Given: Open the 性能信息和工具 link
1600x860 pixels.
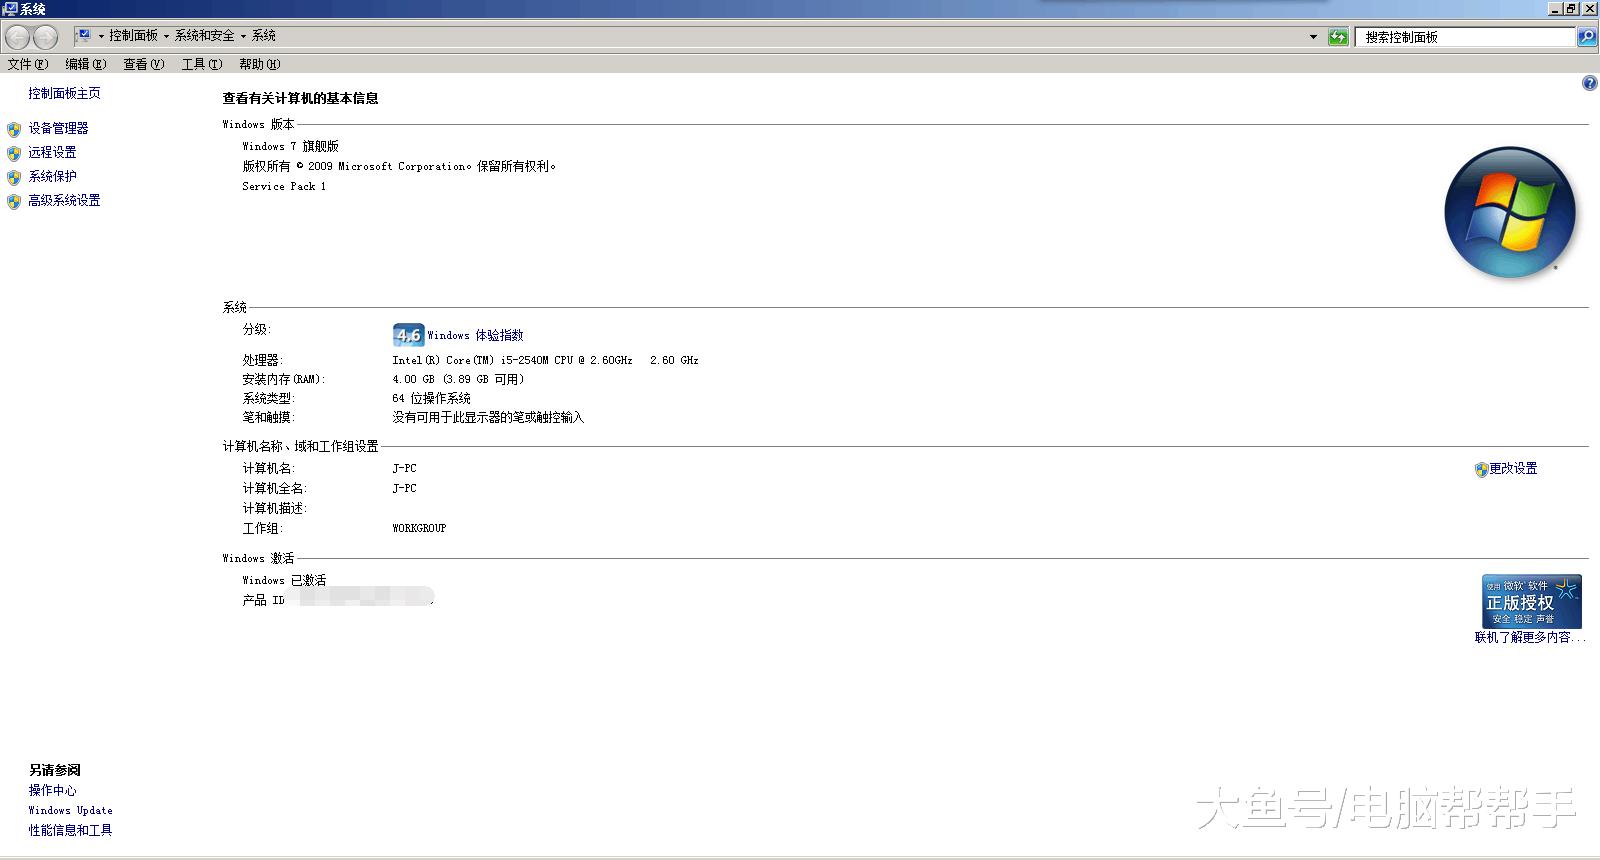Looking at the screenshot, I should [71, 830].
